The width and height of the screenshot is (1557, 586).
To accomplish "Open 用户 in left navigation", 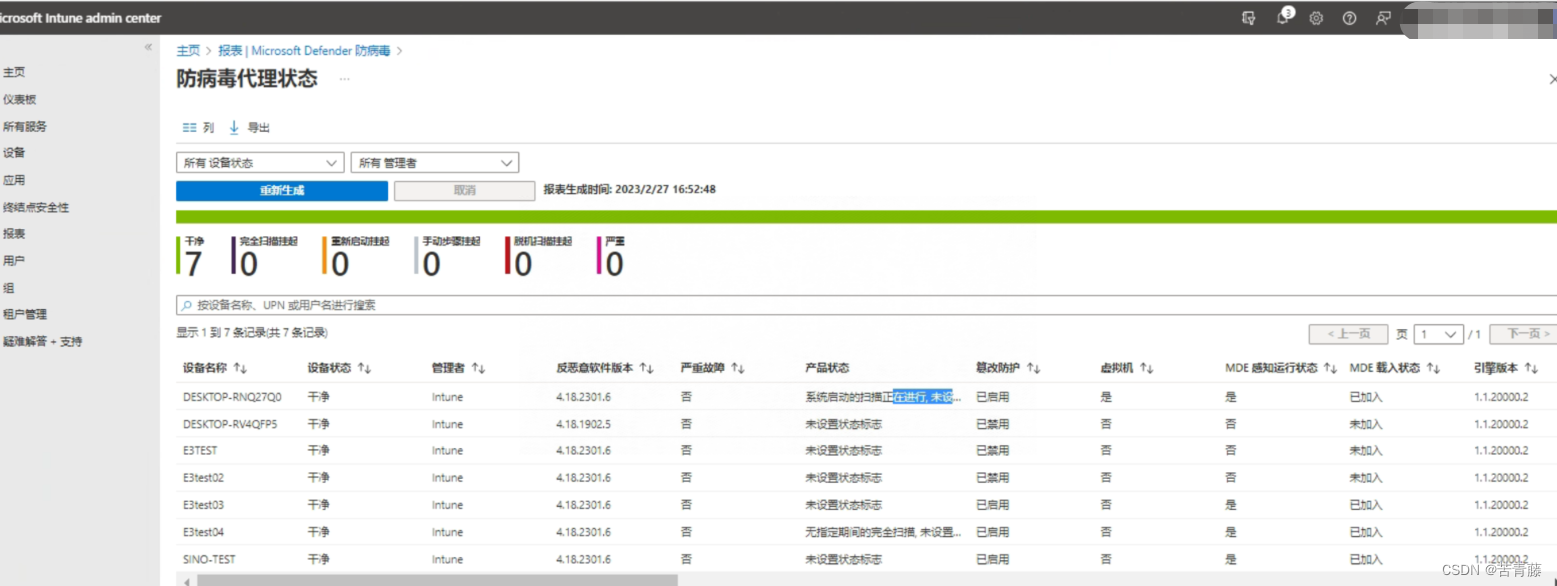I will [x=14, y=260].
